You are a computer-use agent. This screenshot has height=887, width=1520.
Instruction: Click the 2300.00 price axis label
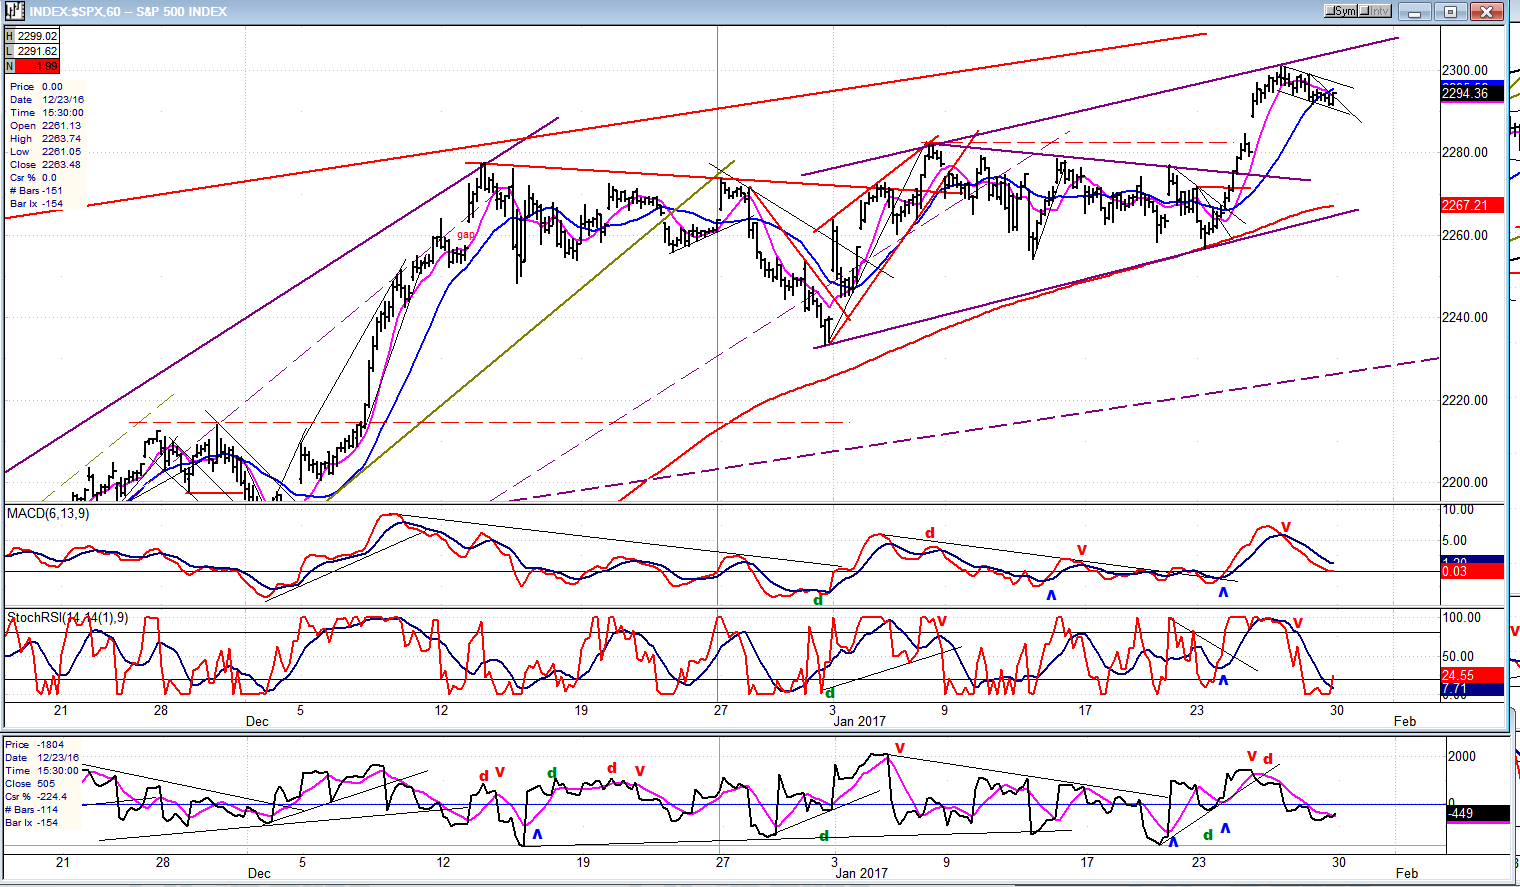click(1465, 71)
